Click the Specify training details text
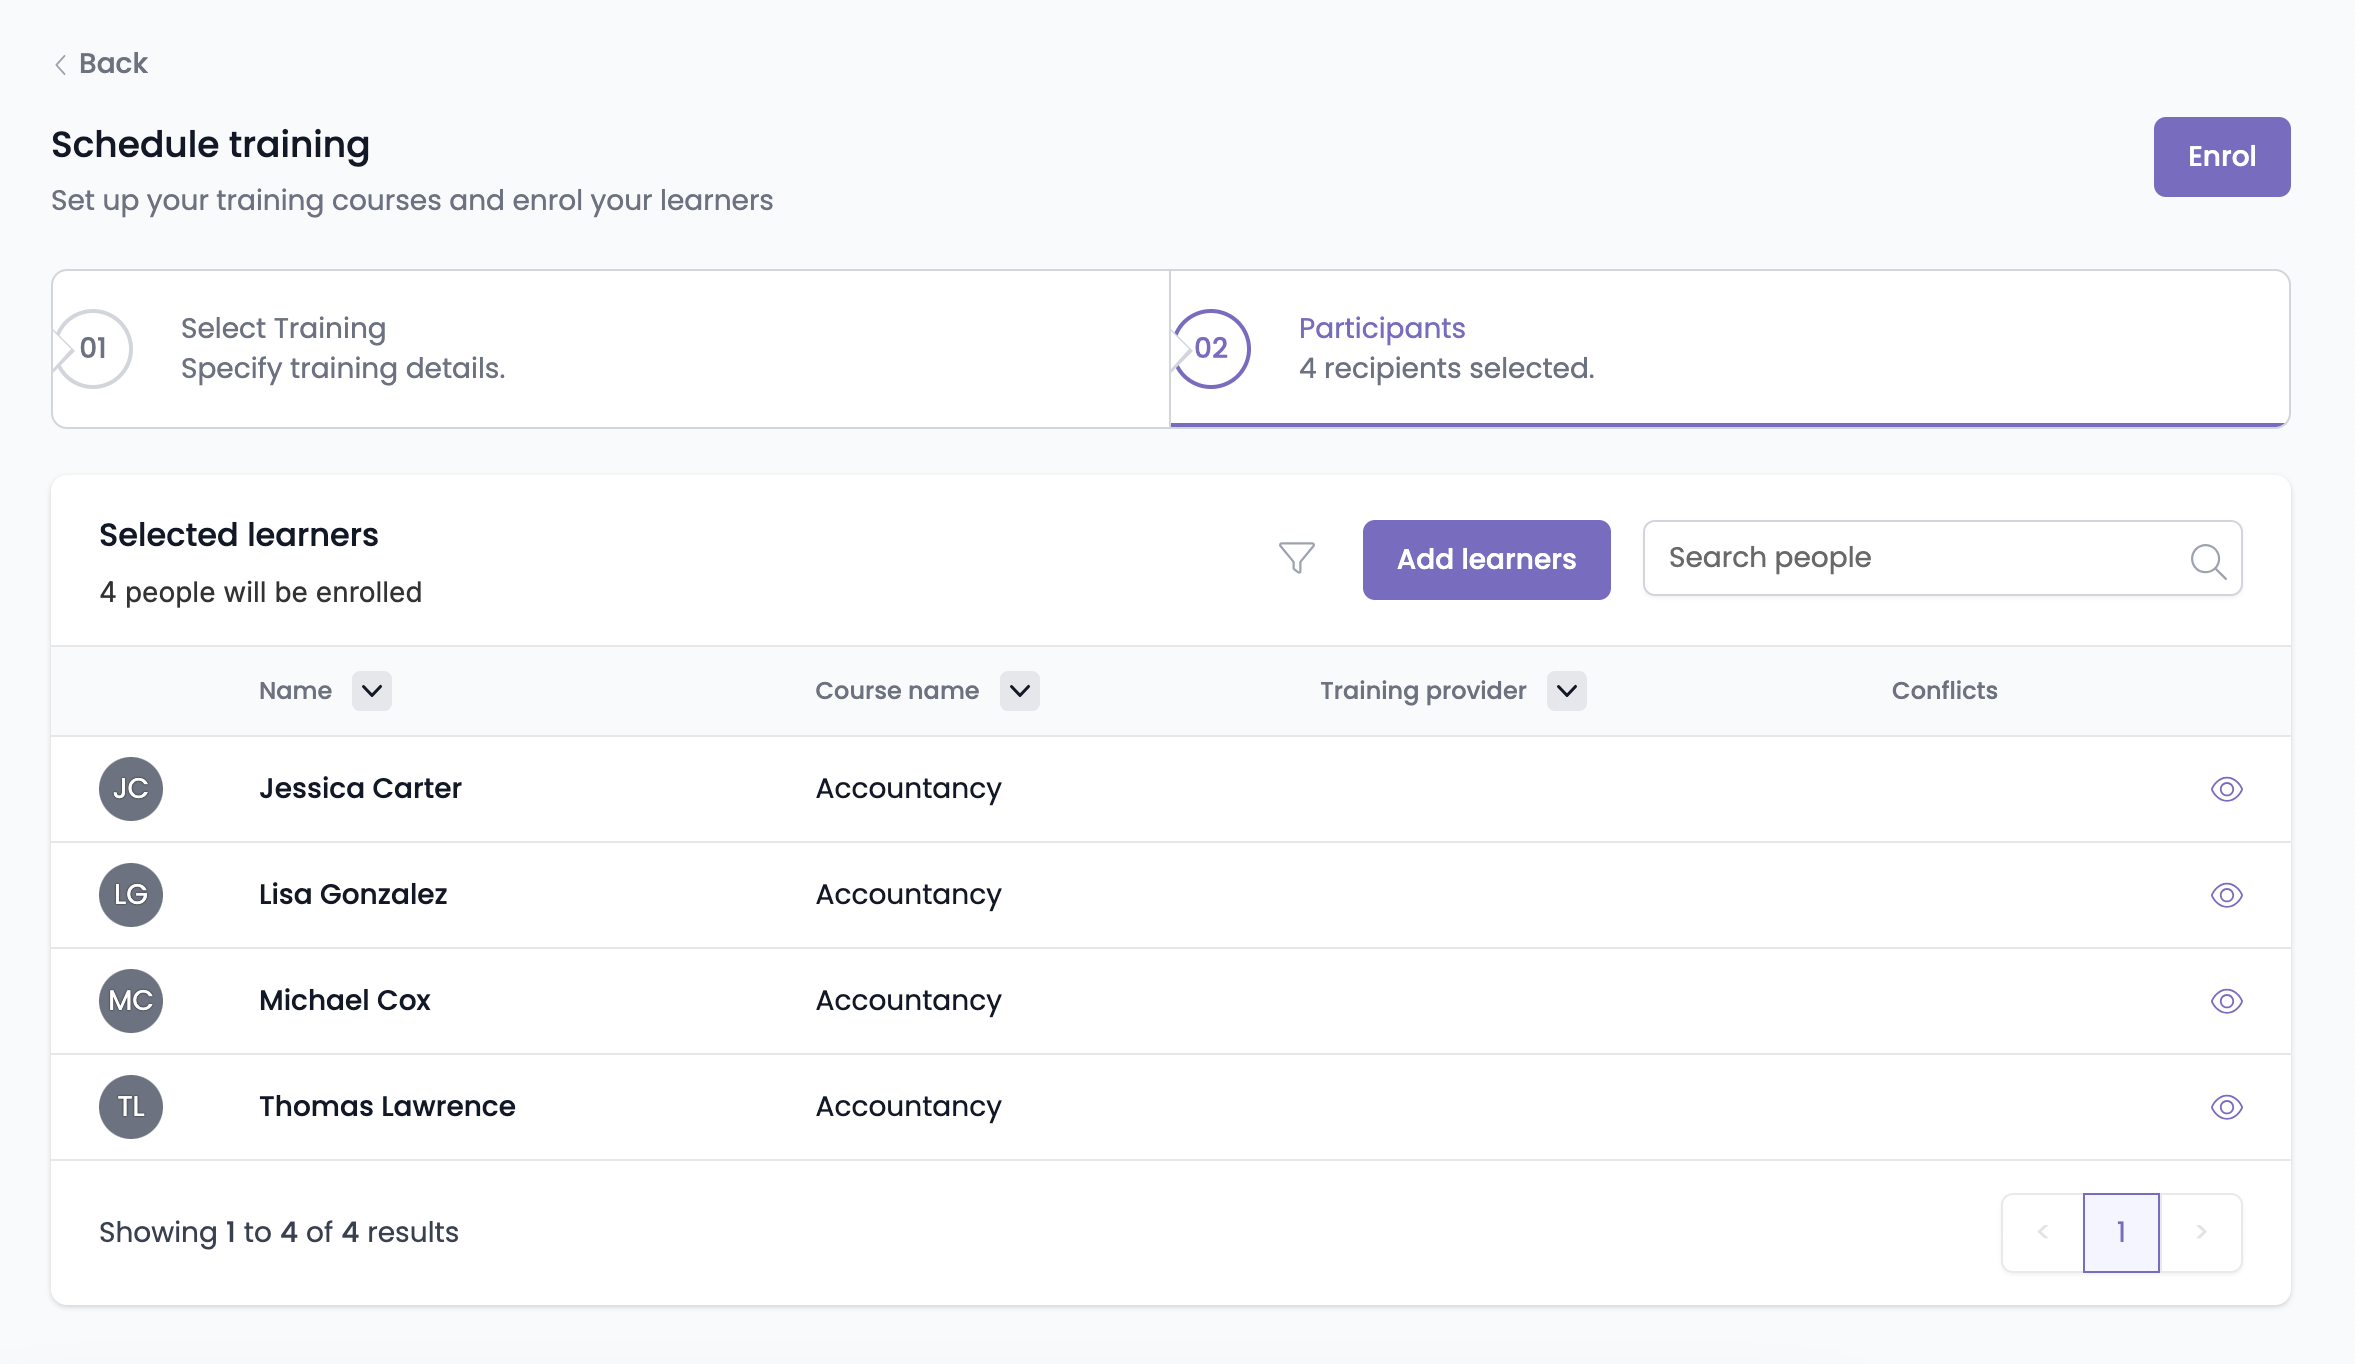Viewport: 2355px width, 1364px height. coord(343,368)
